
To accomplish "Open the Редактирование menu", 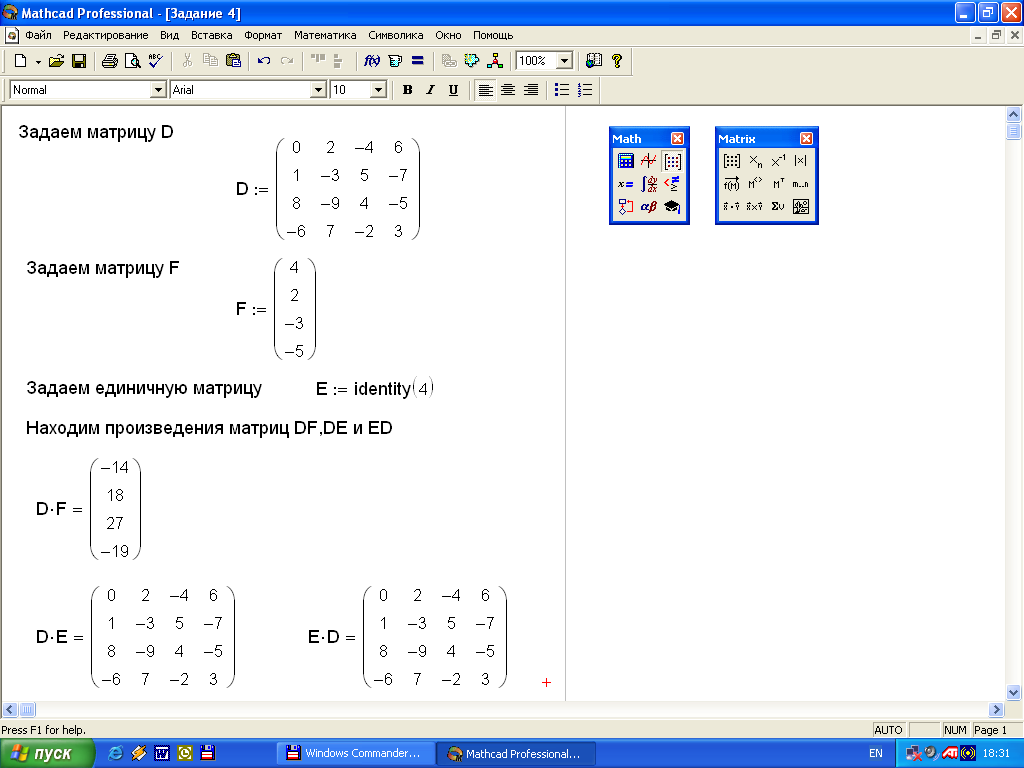I will tap(106, 35).
